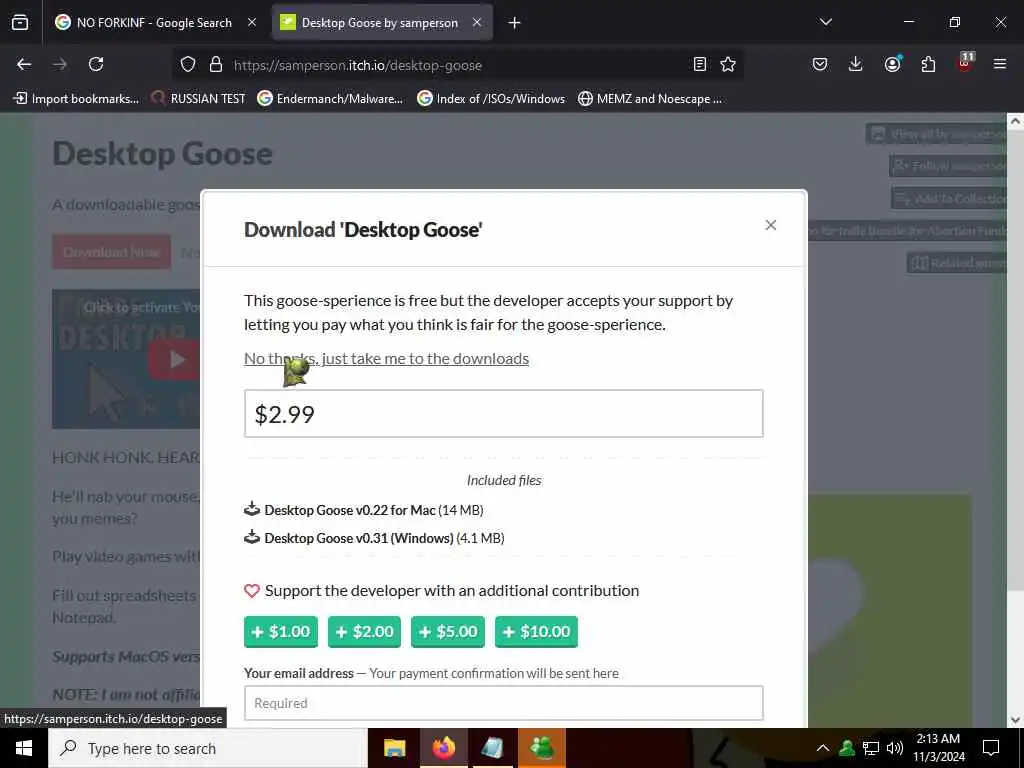The height and width of the screenshot is (768, 1024).
Task: Reload the current page
Action: pyautogui.click(x=96, y=65)
